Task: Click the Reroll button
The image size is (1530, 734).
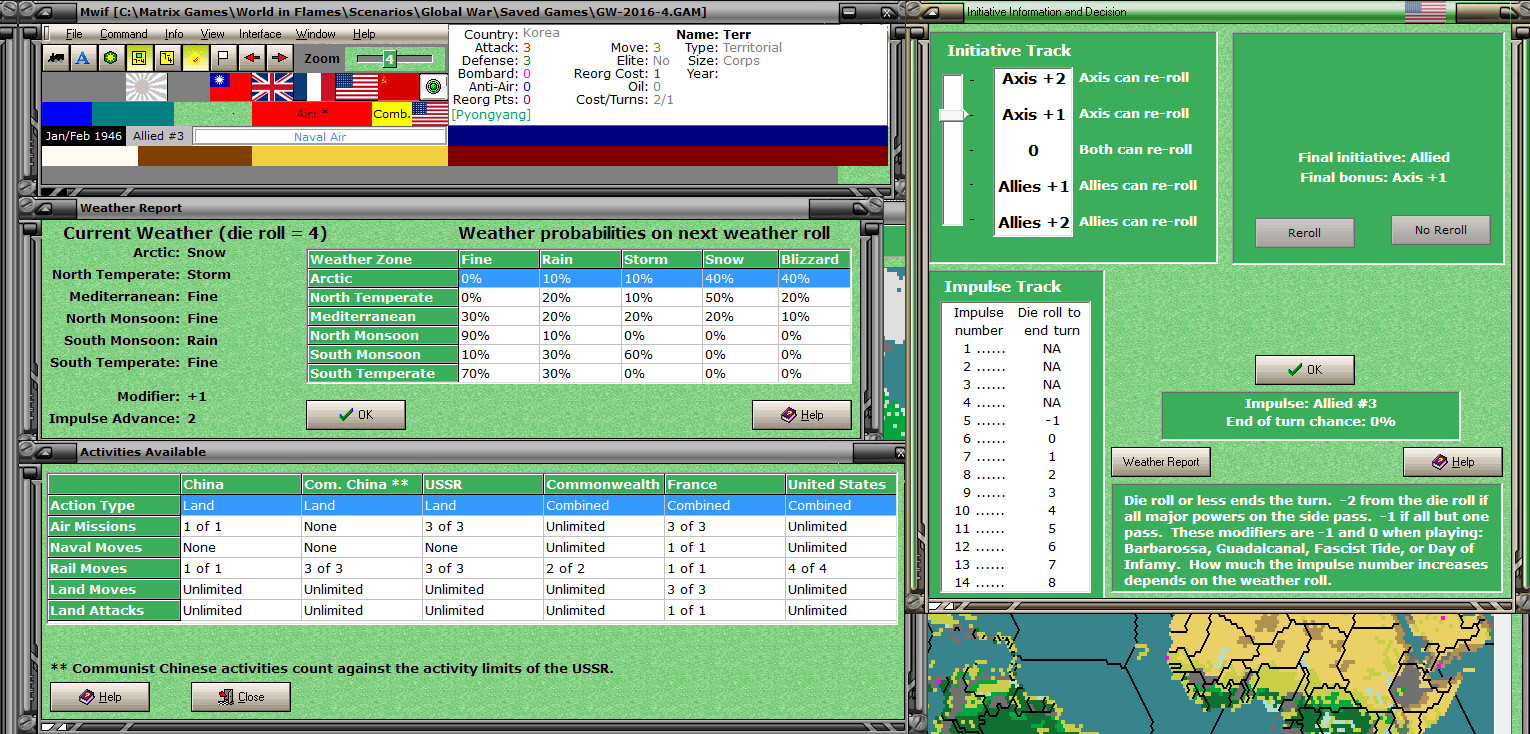Action: pos(1304,232)
